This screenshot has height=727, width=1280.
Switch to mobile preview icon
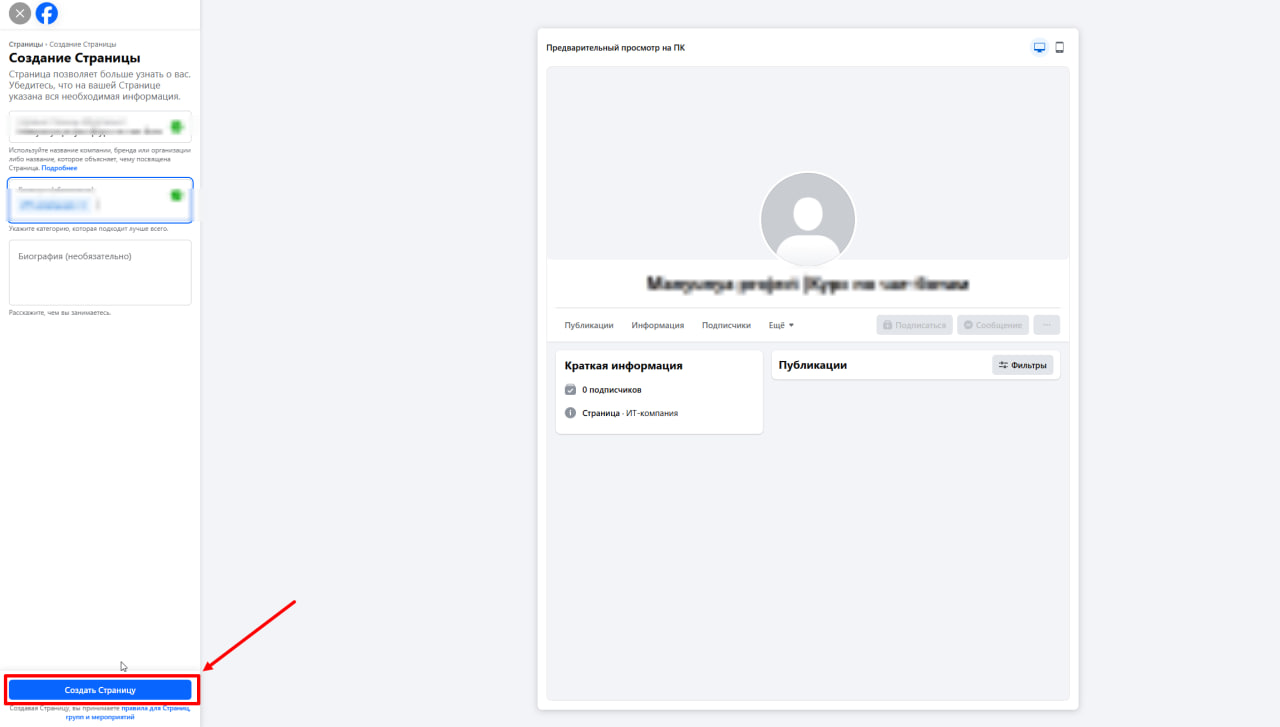click(1060, 48)
